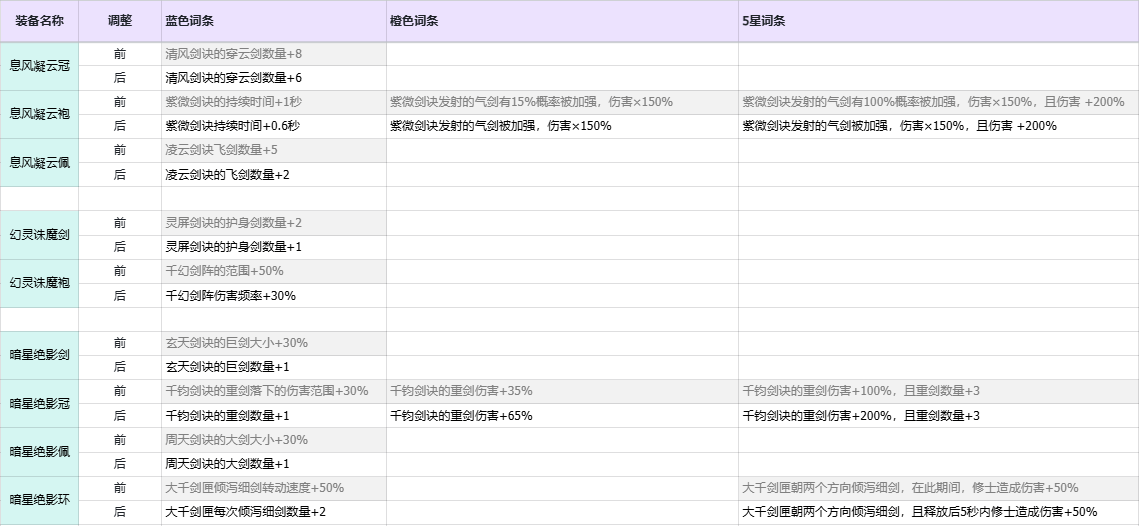Image resolution: width=1139 pixels, height=526 pixels.
Task: Select the cell 千钧剑诀的重剑伤害+200%，且重剑数量+3
Action: click(x=937, y=416)
